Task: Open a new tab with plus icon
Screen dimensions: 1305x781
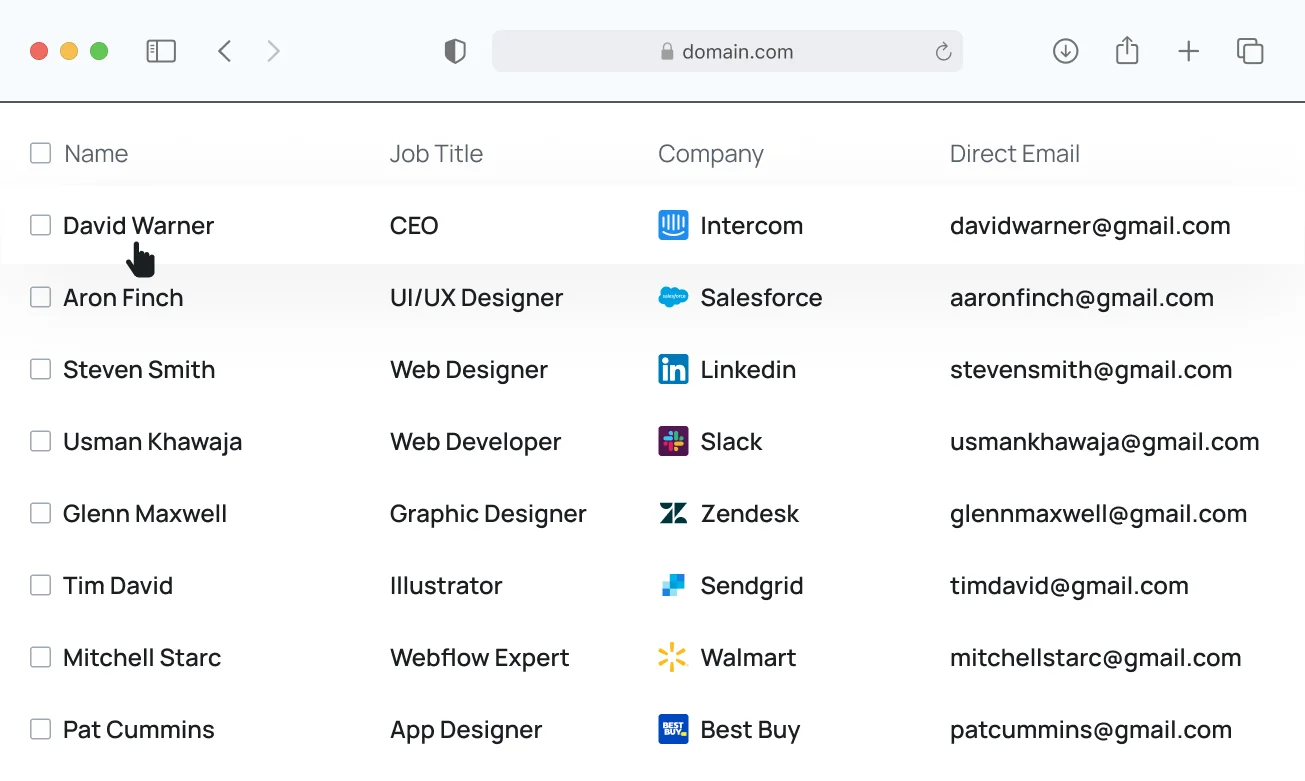Action: pyautogui.click(x=1188, y=52)
